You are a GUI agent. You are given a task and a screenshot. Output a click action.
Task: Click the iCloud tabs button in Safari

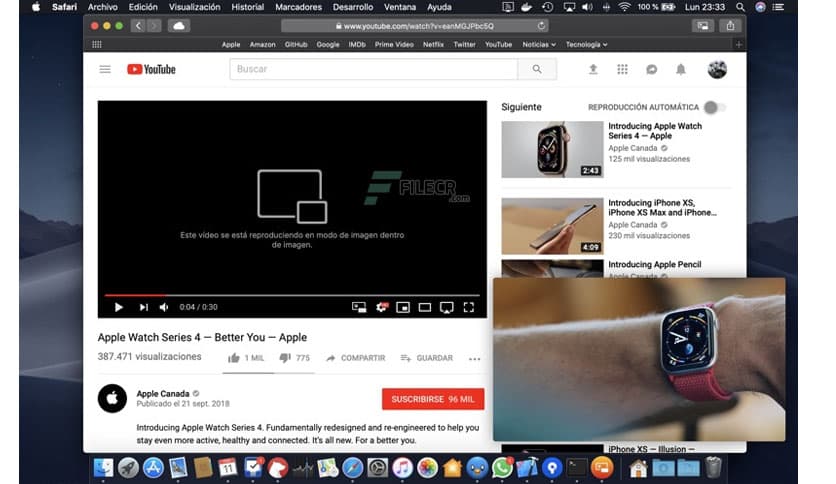pyautogui.click(x=179, y=26)
